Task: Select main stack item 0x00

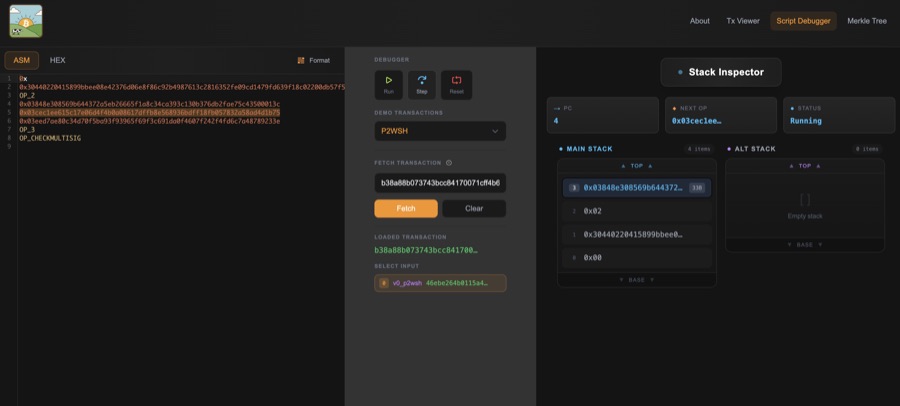Action: point(637,258)
